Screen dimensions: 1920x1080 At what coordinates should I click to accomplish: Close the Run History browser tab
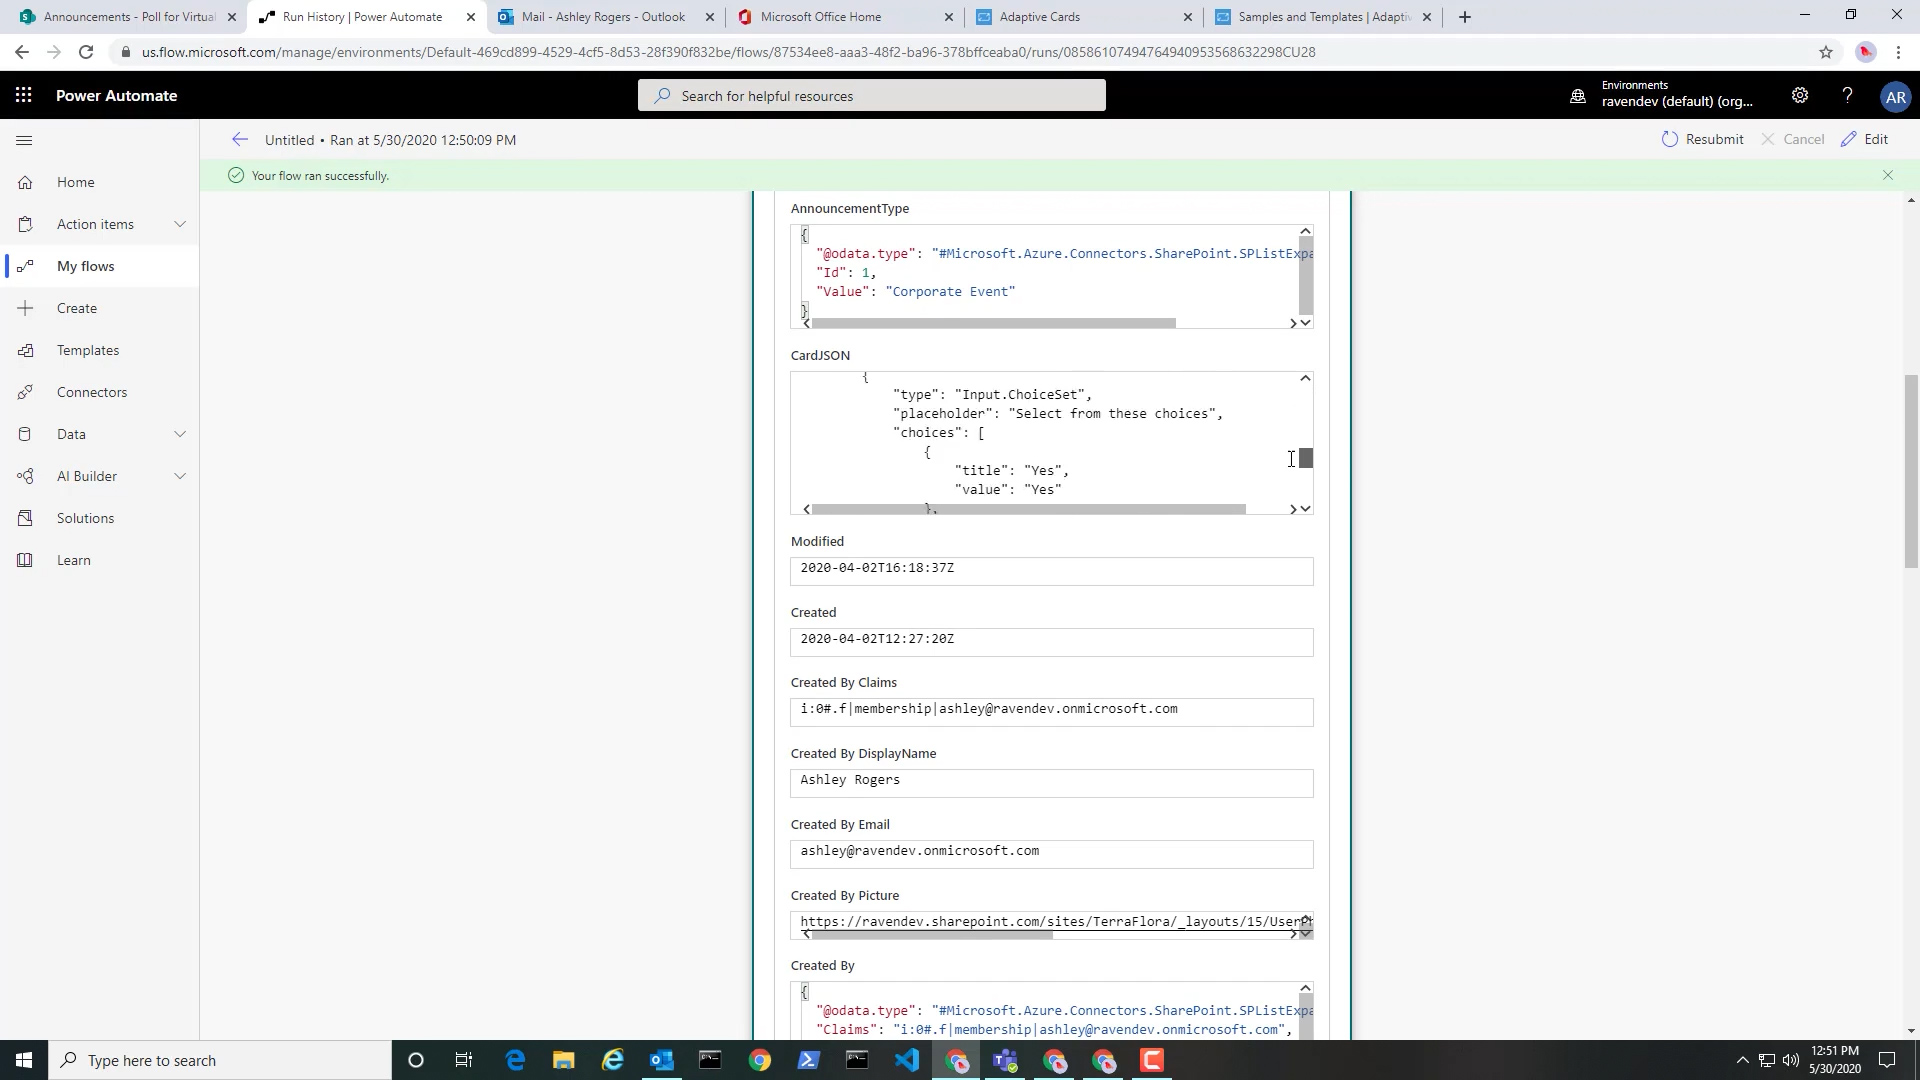tap(471, 17)
